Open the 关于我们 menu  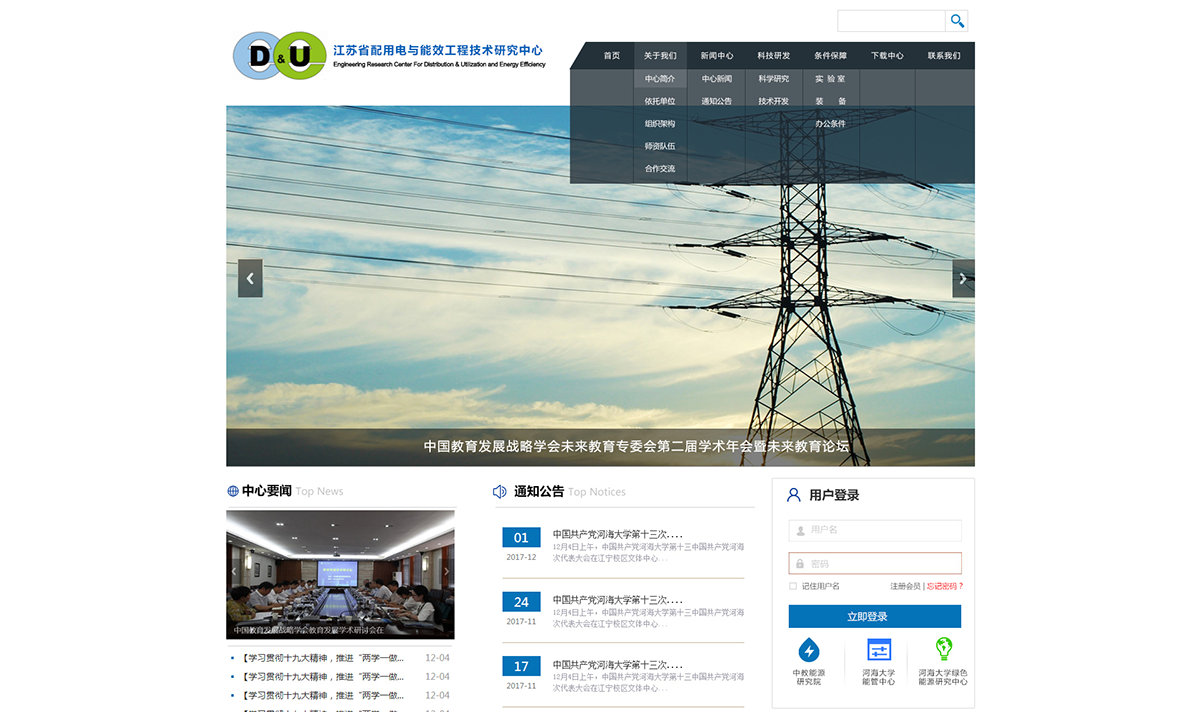click(660, 56)
